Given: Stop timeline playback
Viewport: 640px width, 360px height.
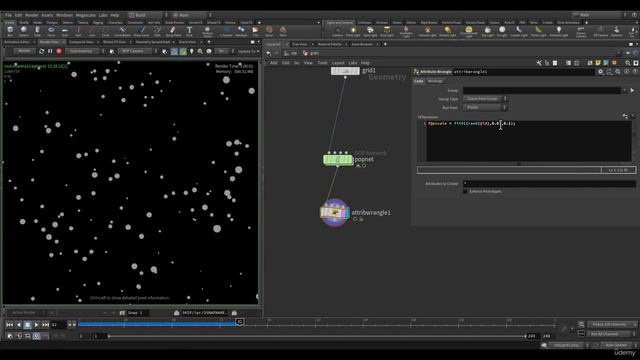Looking at the screenshot, I should (27, 325).
